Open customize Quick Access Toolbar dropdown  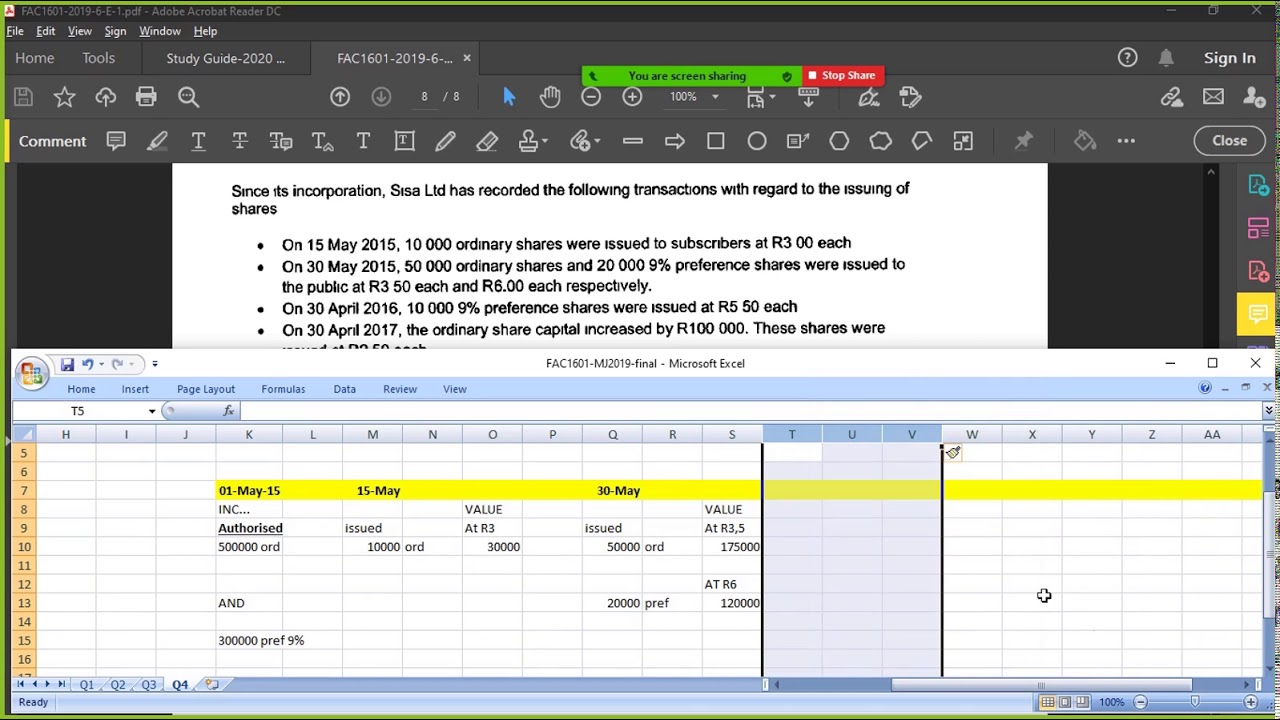[154, 364]
